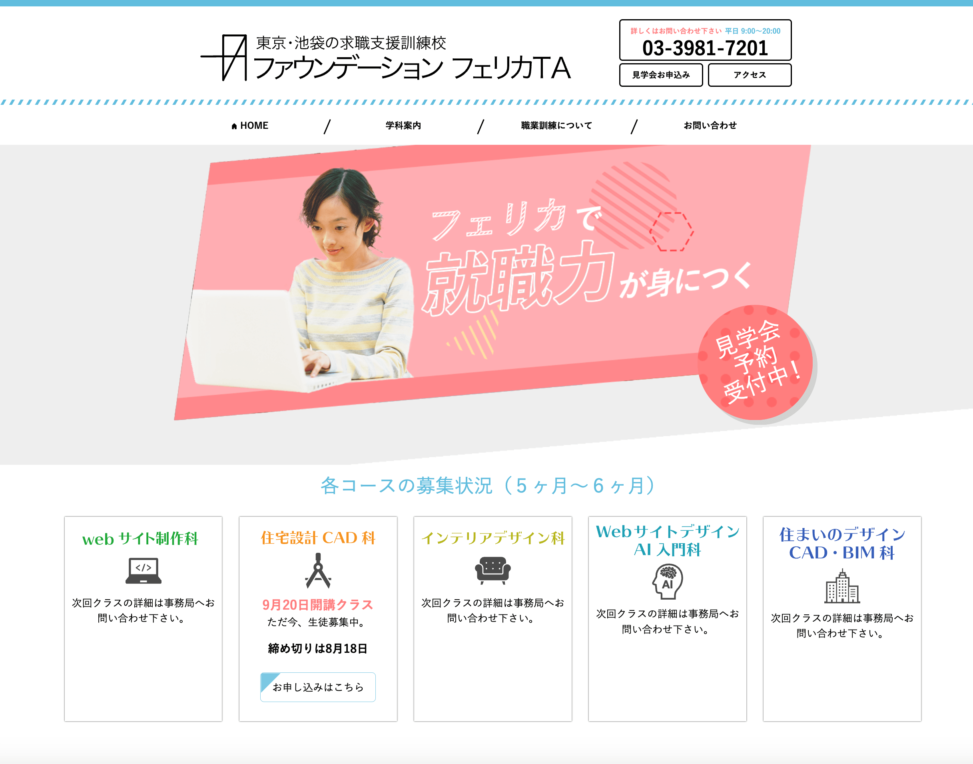The width and height of the screenshot is (973, 764).
Task: Click the AI head icon in AI 入門科 card
Action: 667,582
